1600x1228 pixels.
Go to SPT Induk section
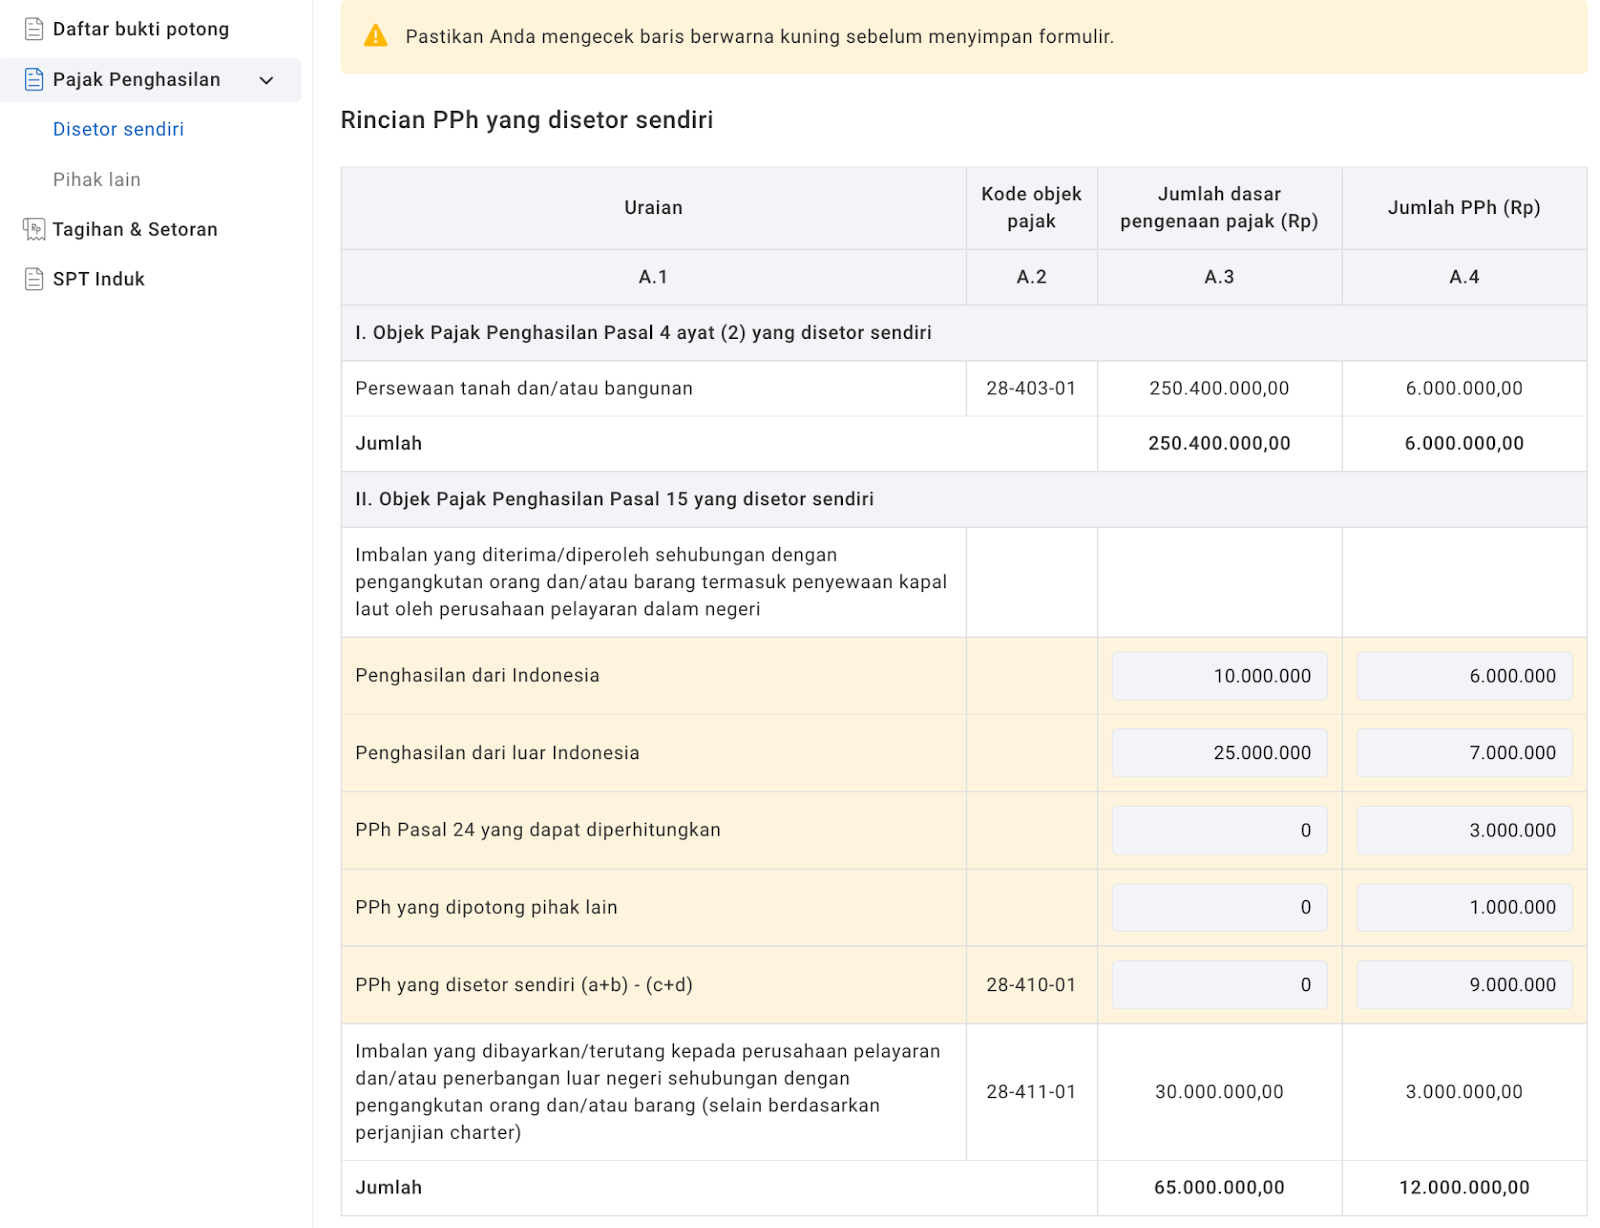pyautogui.click(x=98, y=279)
